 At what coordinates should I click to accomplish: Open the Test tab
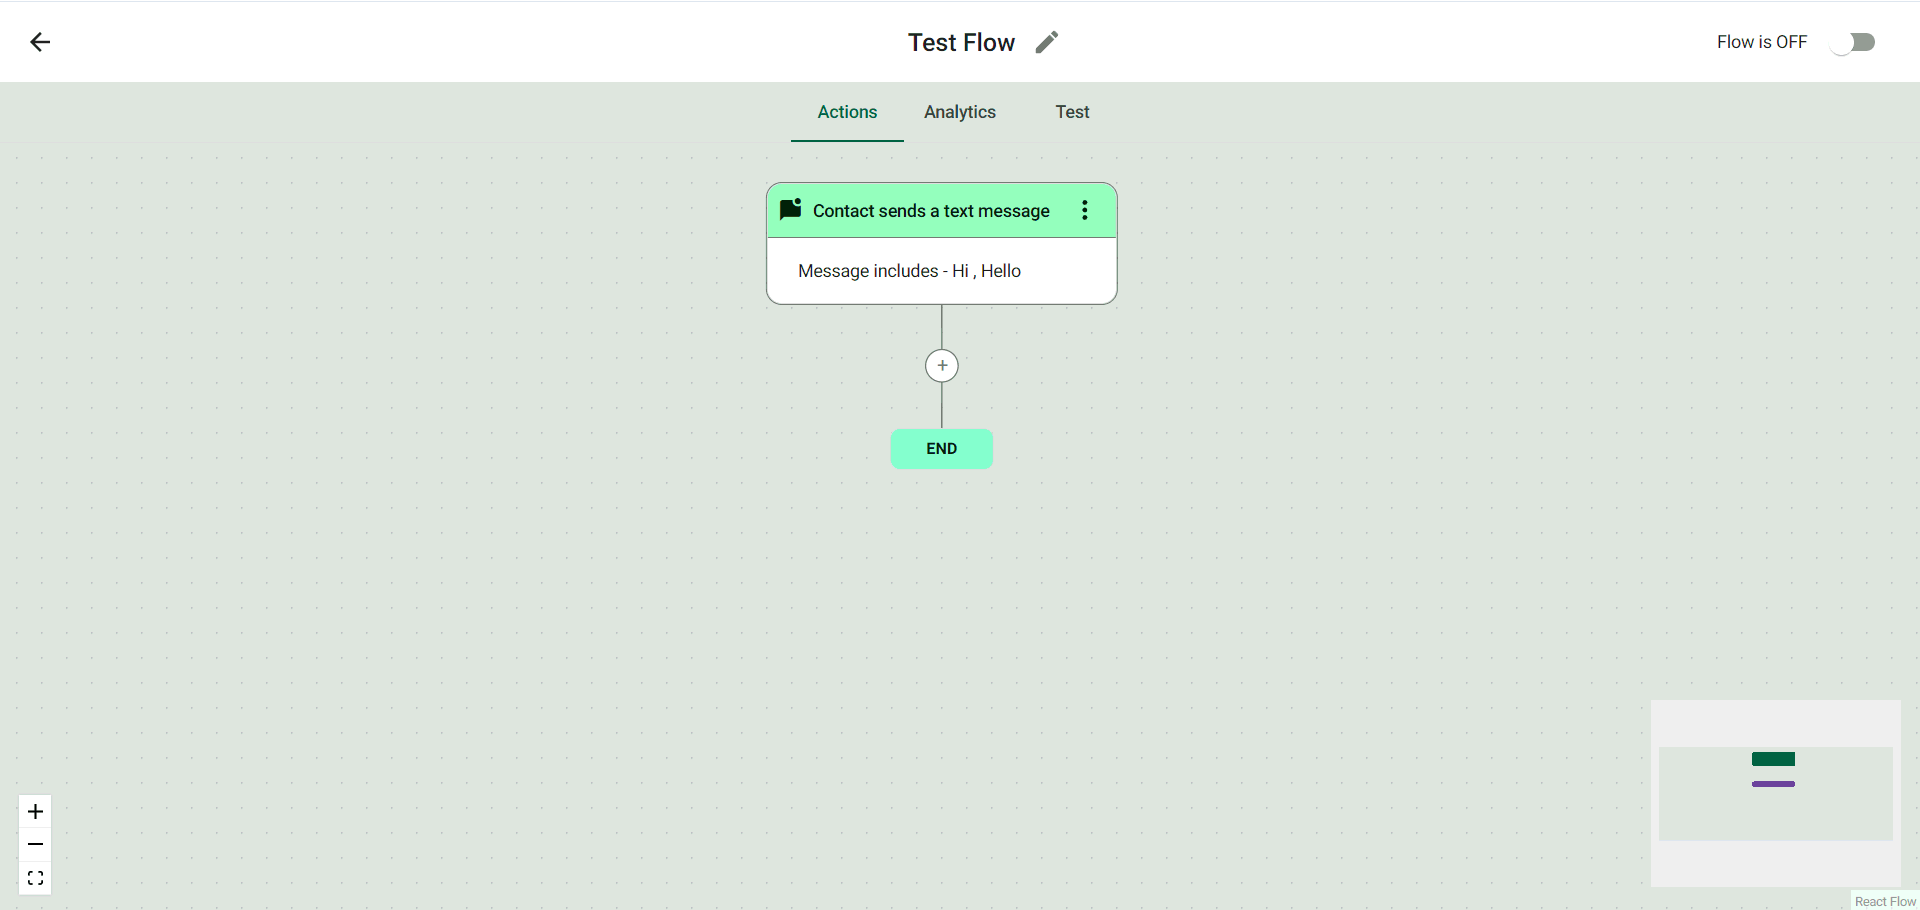(x=1072, y=112)
